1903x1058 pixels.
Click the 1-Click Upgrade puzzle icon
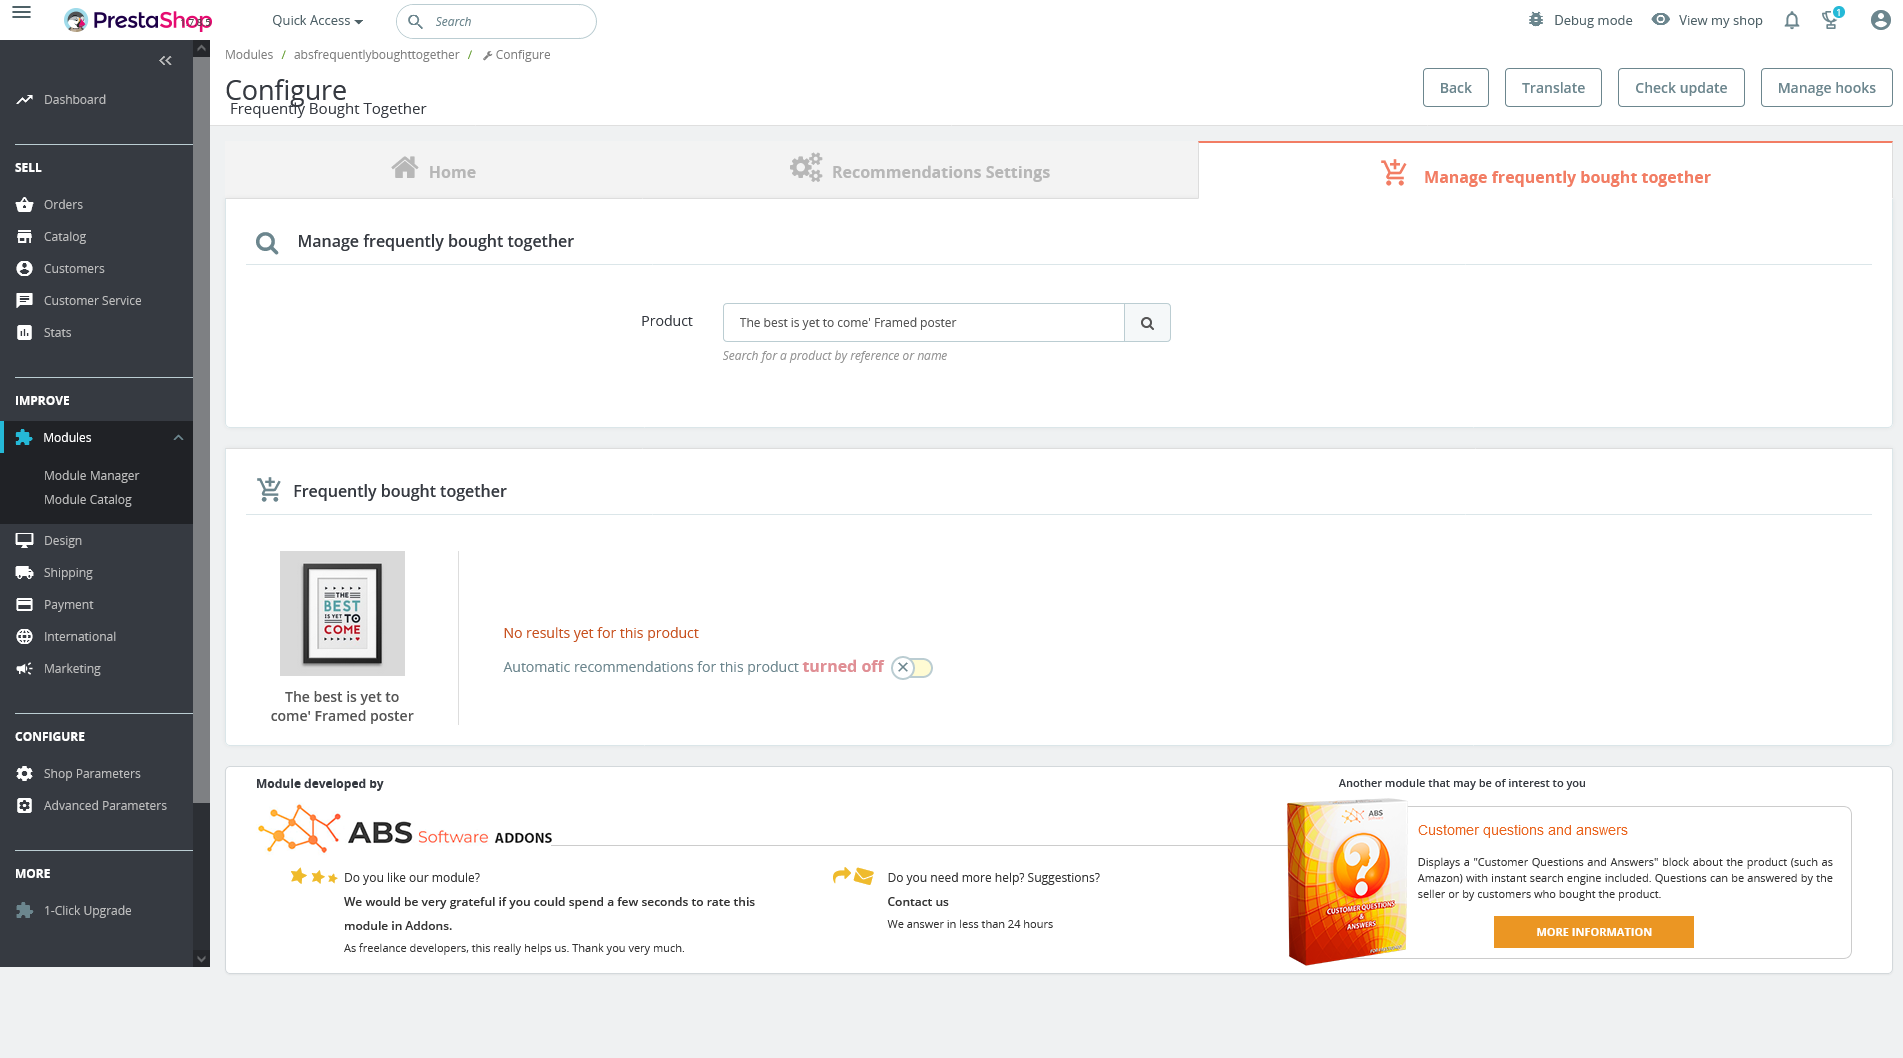pyautogui.click(x=25, y=911)
